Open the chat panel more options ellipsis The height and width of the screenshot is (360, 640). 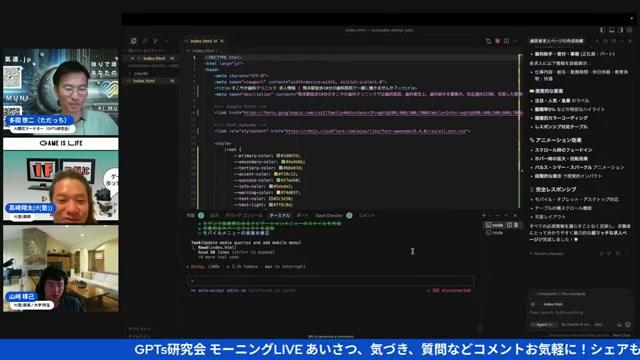(x=622, y=41)
